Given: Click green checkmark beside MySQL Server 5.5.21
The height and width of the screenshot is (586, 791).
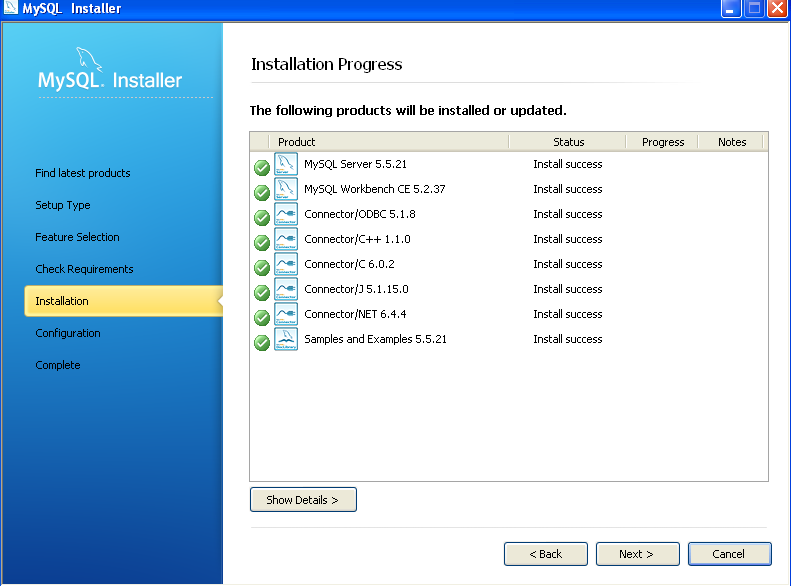Looking at the screenshot, I should pyautogui.click(x=262, y=167).
